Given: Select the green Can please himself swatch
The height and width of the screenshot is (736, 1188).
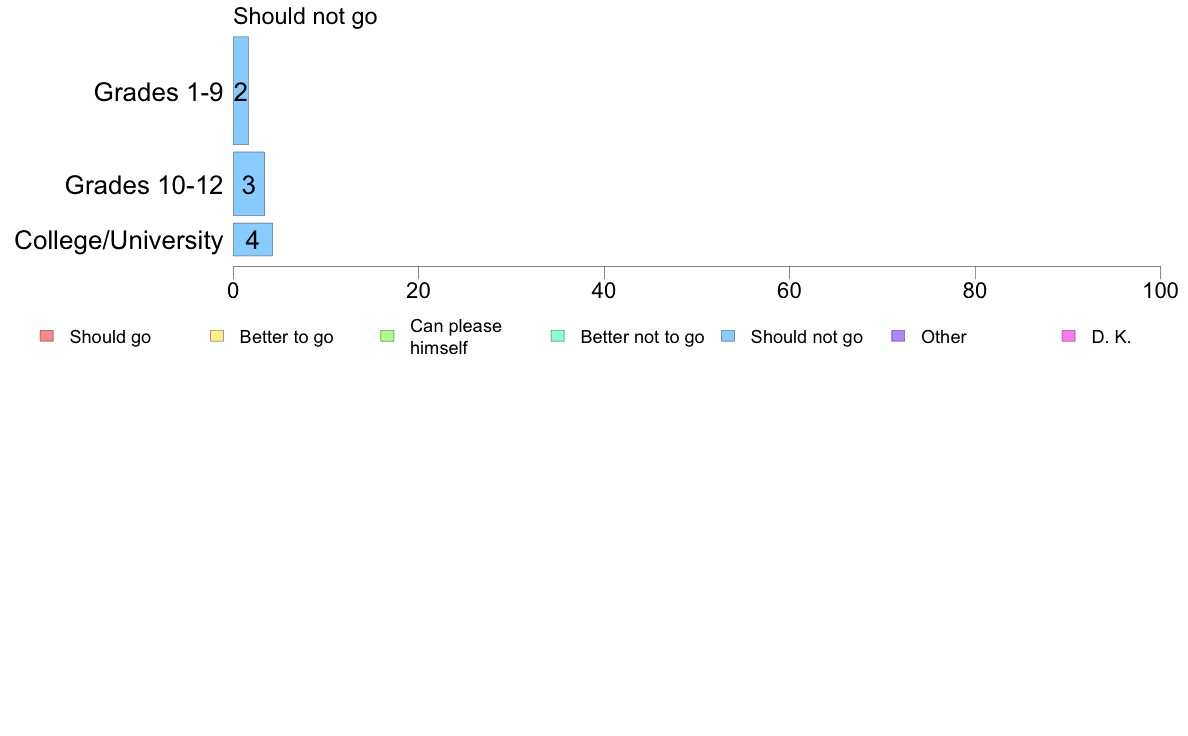Looking at the screenshot, I should 387,336.
